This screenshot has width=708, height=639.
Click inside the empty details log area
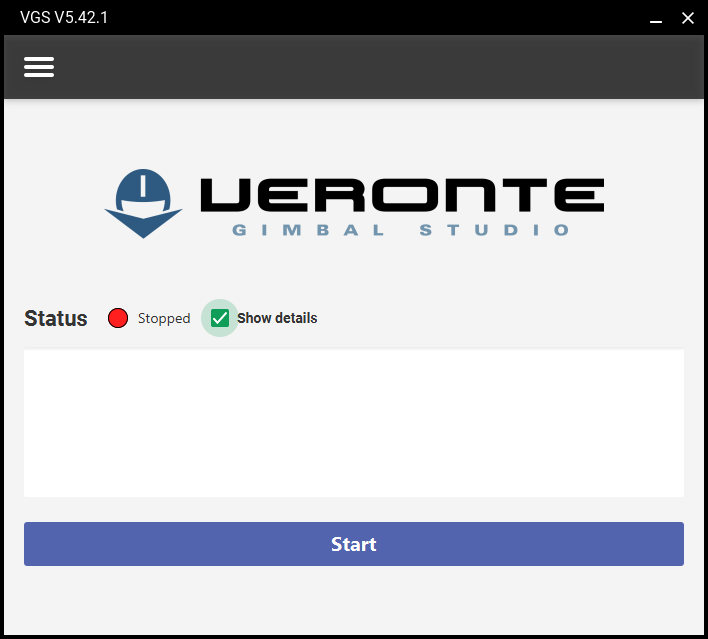tap(354, 423)
